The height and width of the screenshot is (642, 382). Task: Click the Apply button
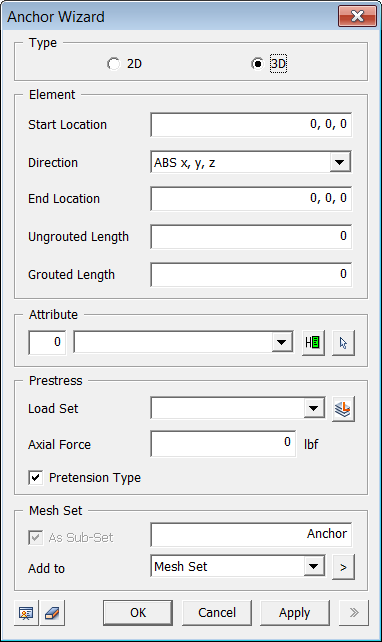(295, 613)
